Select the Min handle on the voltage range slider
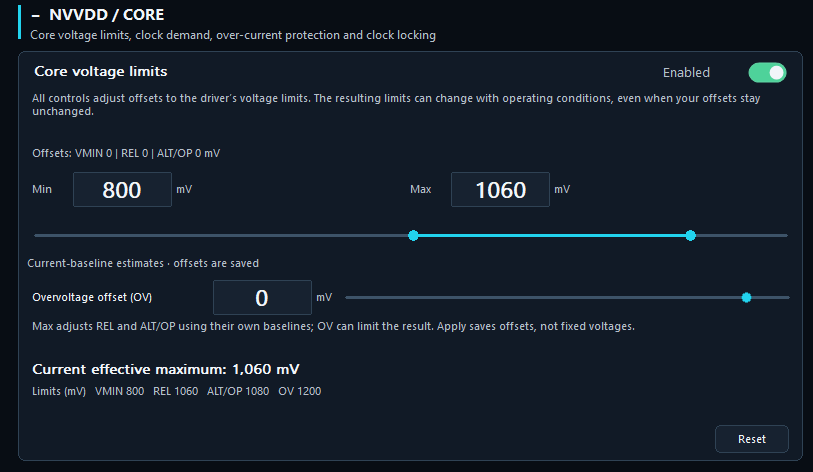 click(x=413, y=235)
